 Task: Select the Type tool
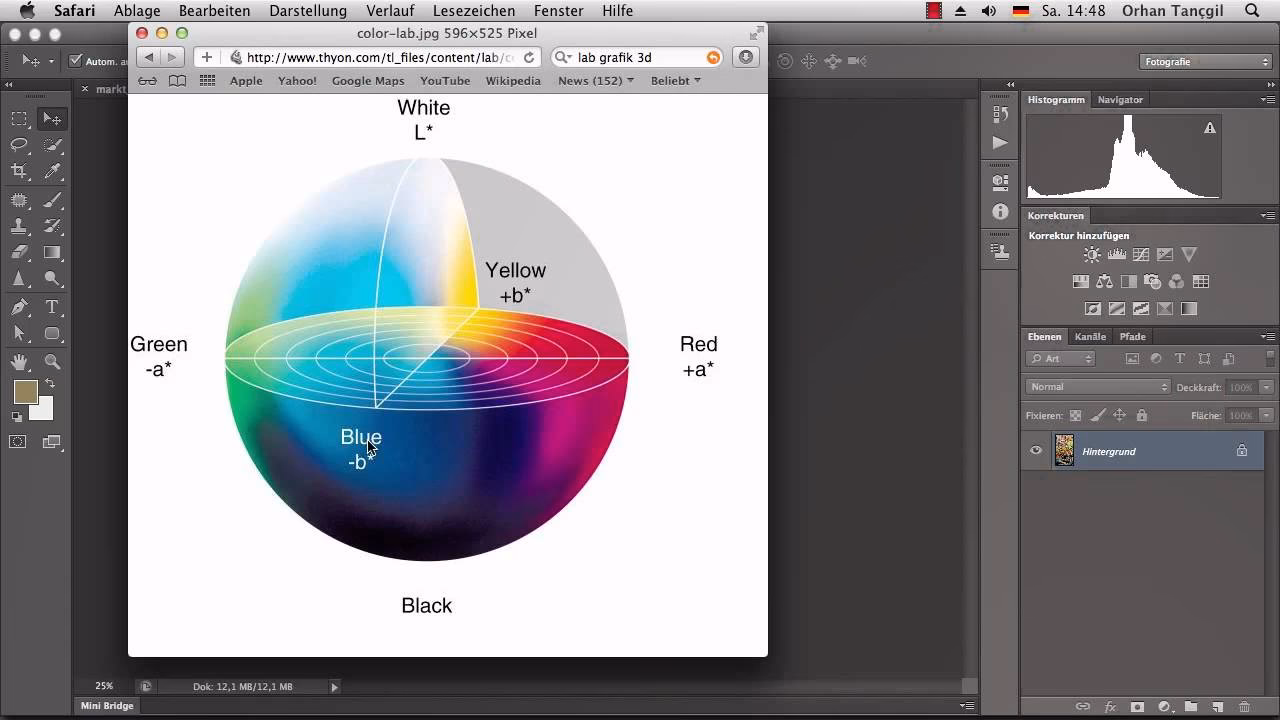(52, 307)
